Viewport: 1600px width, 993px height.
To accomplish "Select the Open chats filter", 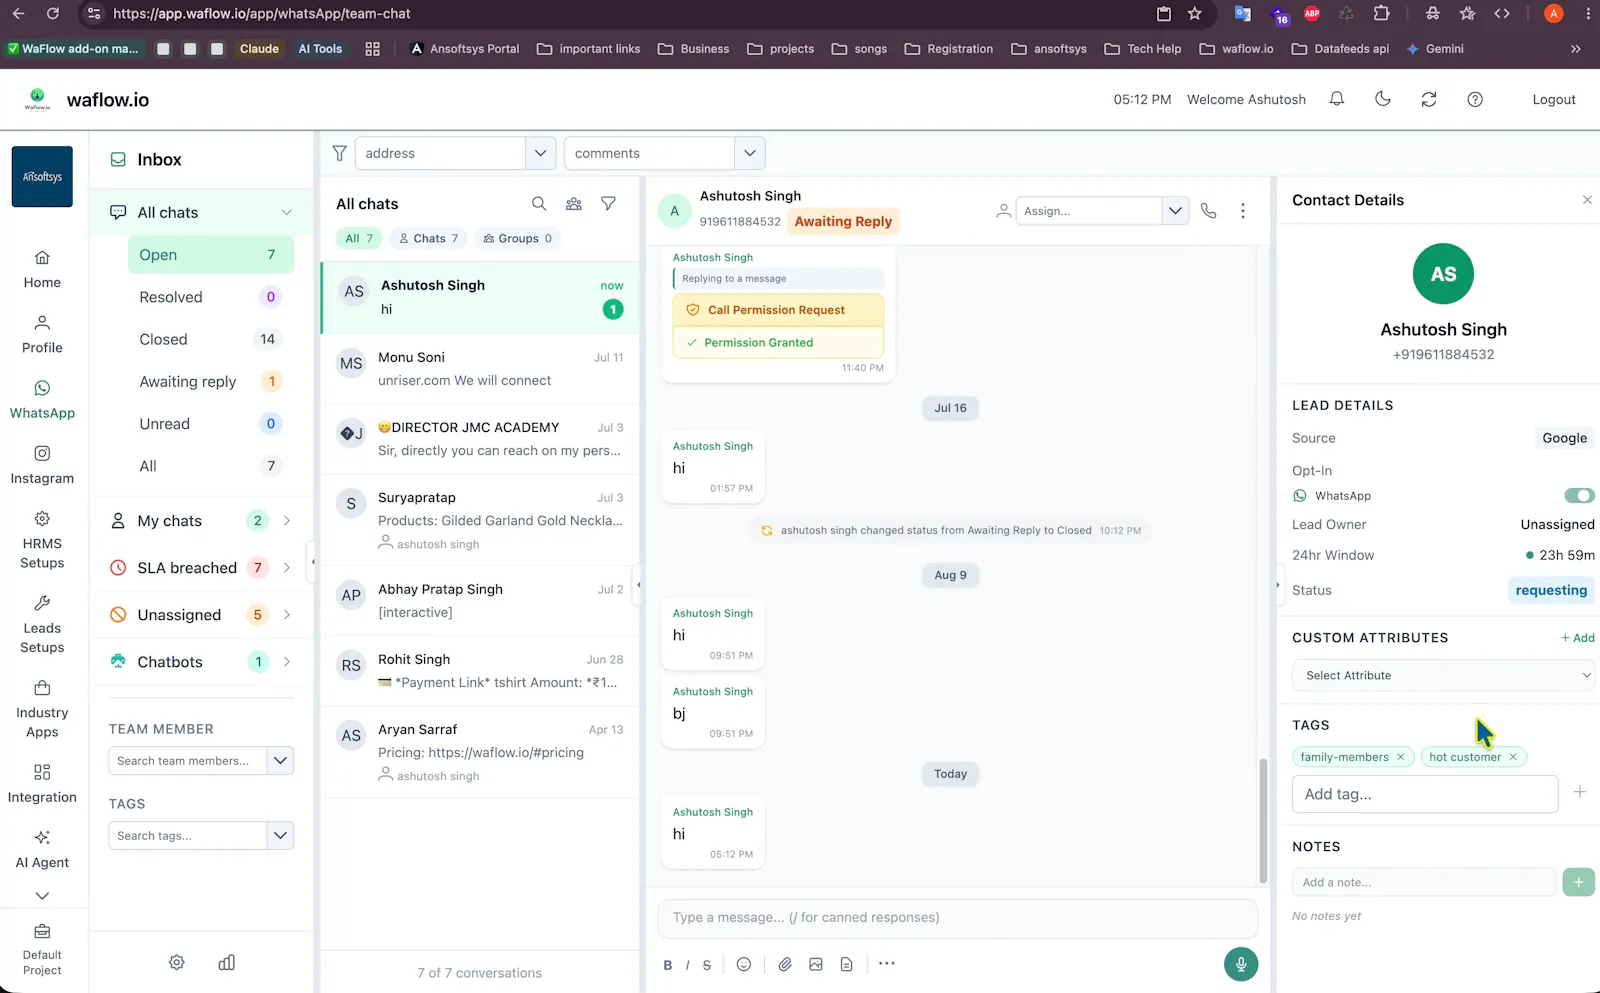I will 211,255.
